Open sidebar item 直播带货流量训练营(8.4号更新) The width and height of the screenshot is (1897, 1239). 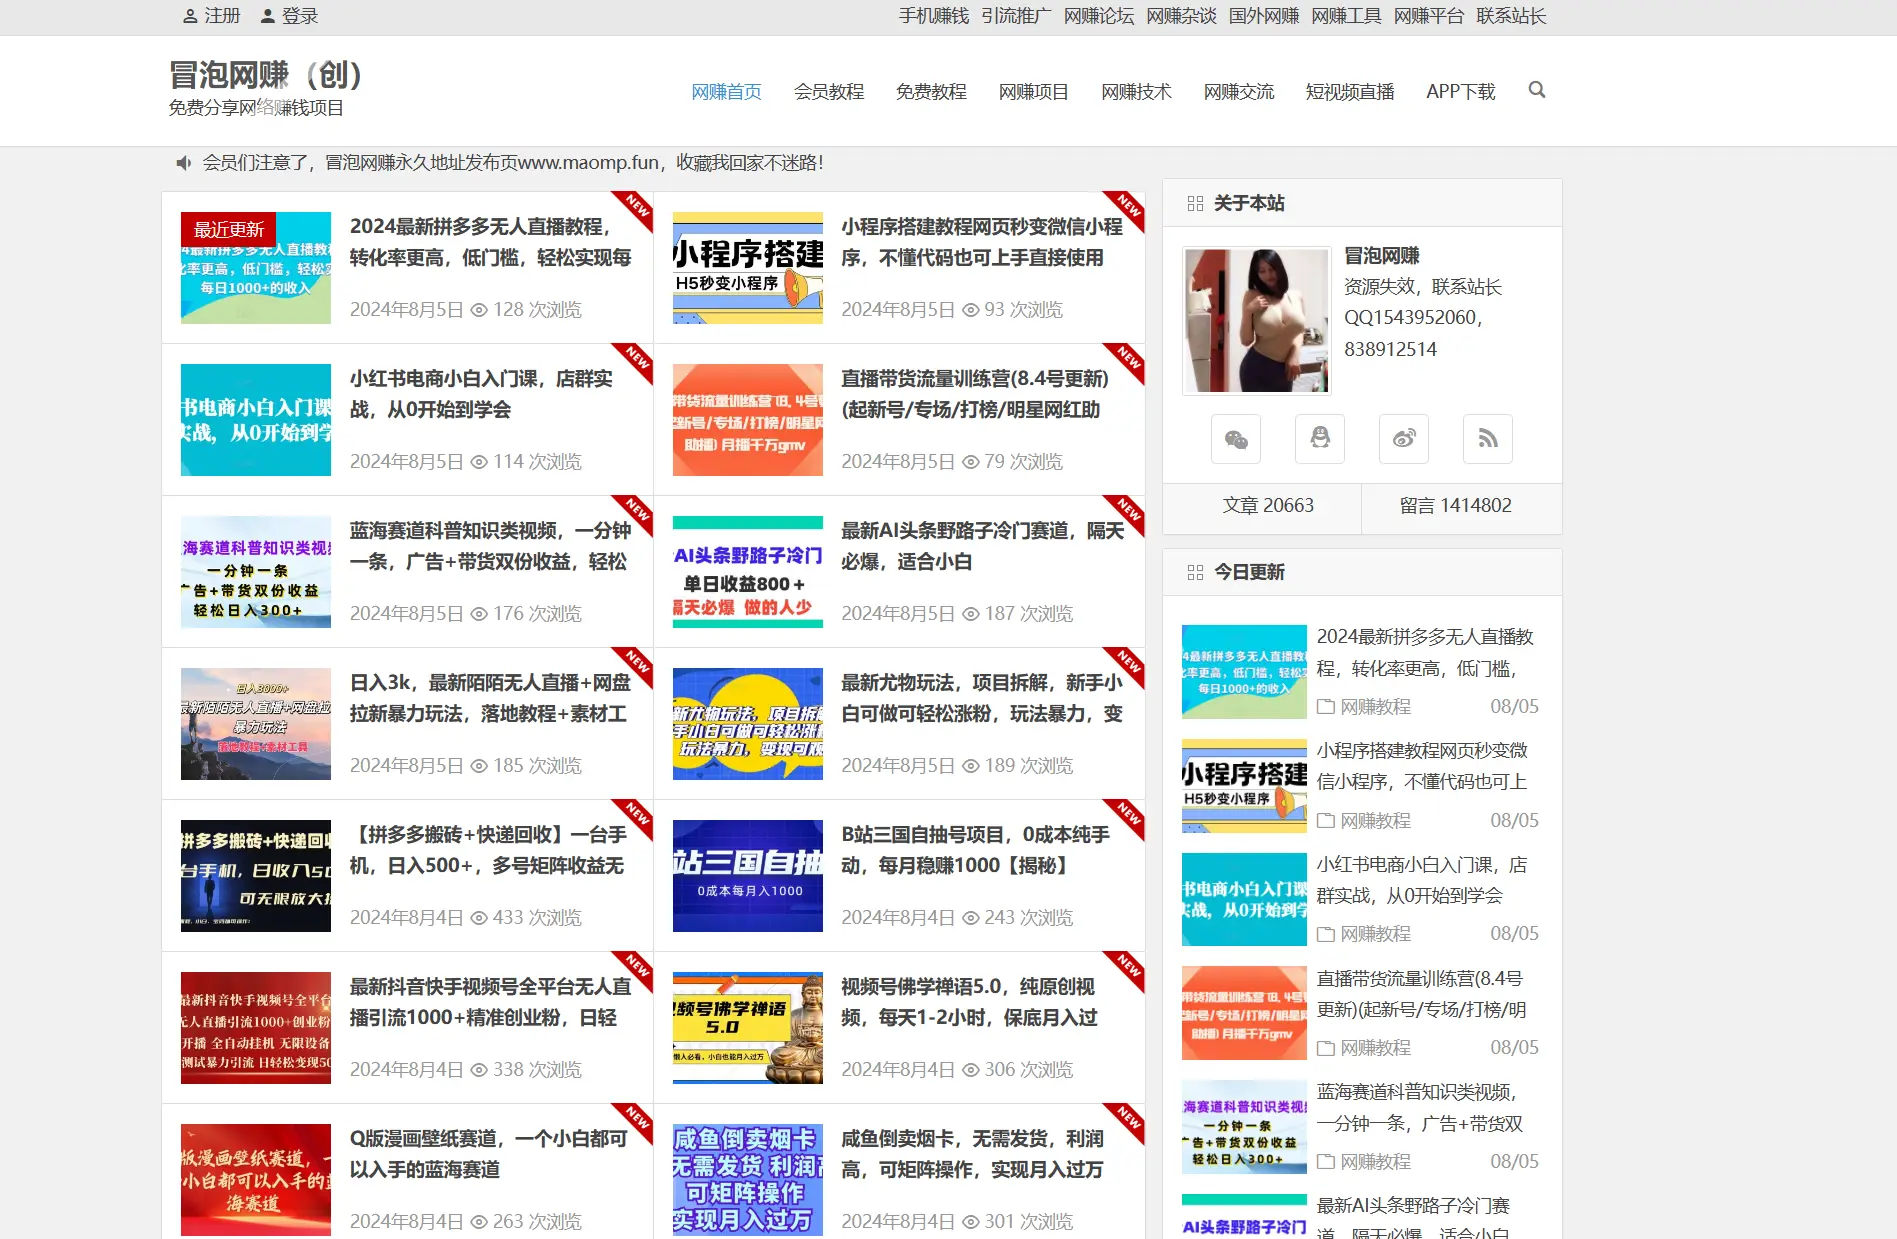[1421, 994]
